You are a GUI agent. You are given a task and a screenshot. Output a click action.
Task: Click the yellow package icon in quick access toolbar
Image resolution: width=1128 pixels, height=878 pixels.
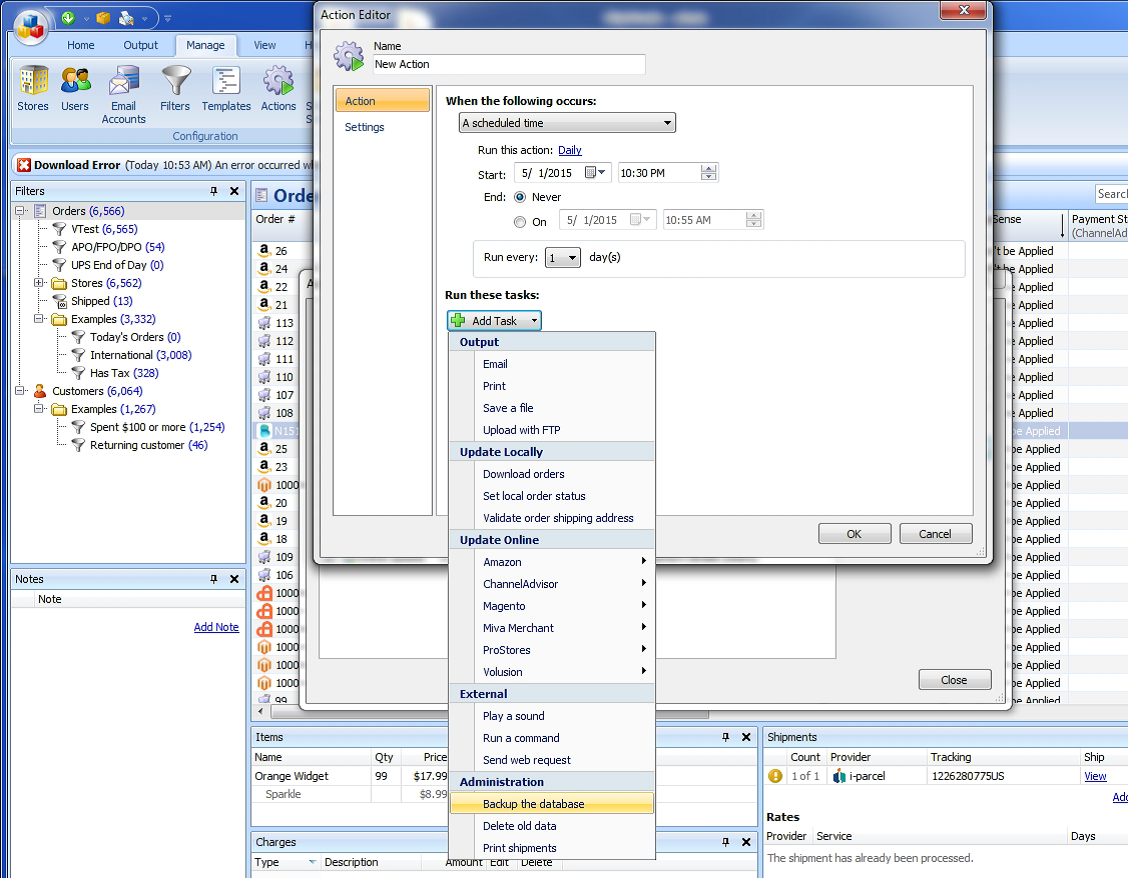pos(103,17)
